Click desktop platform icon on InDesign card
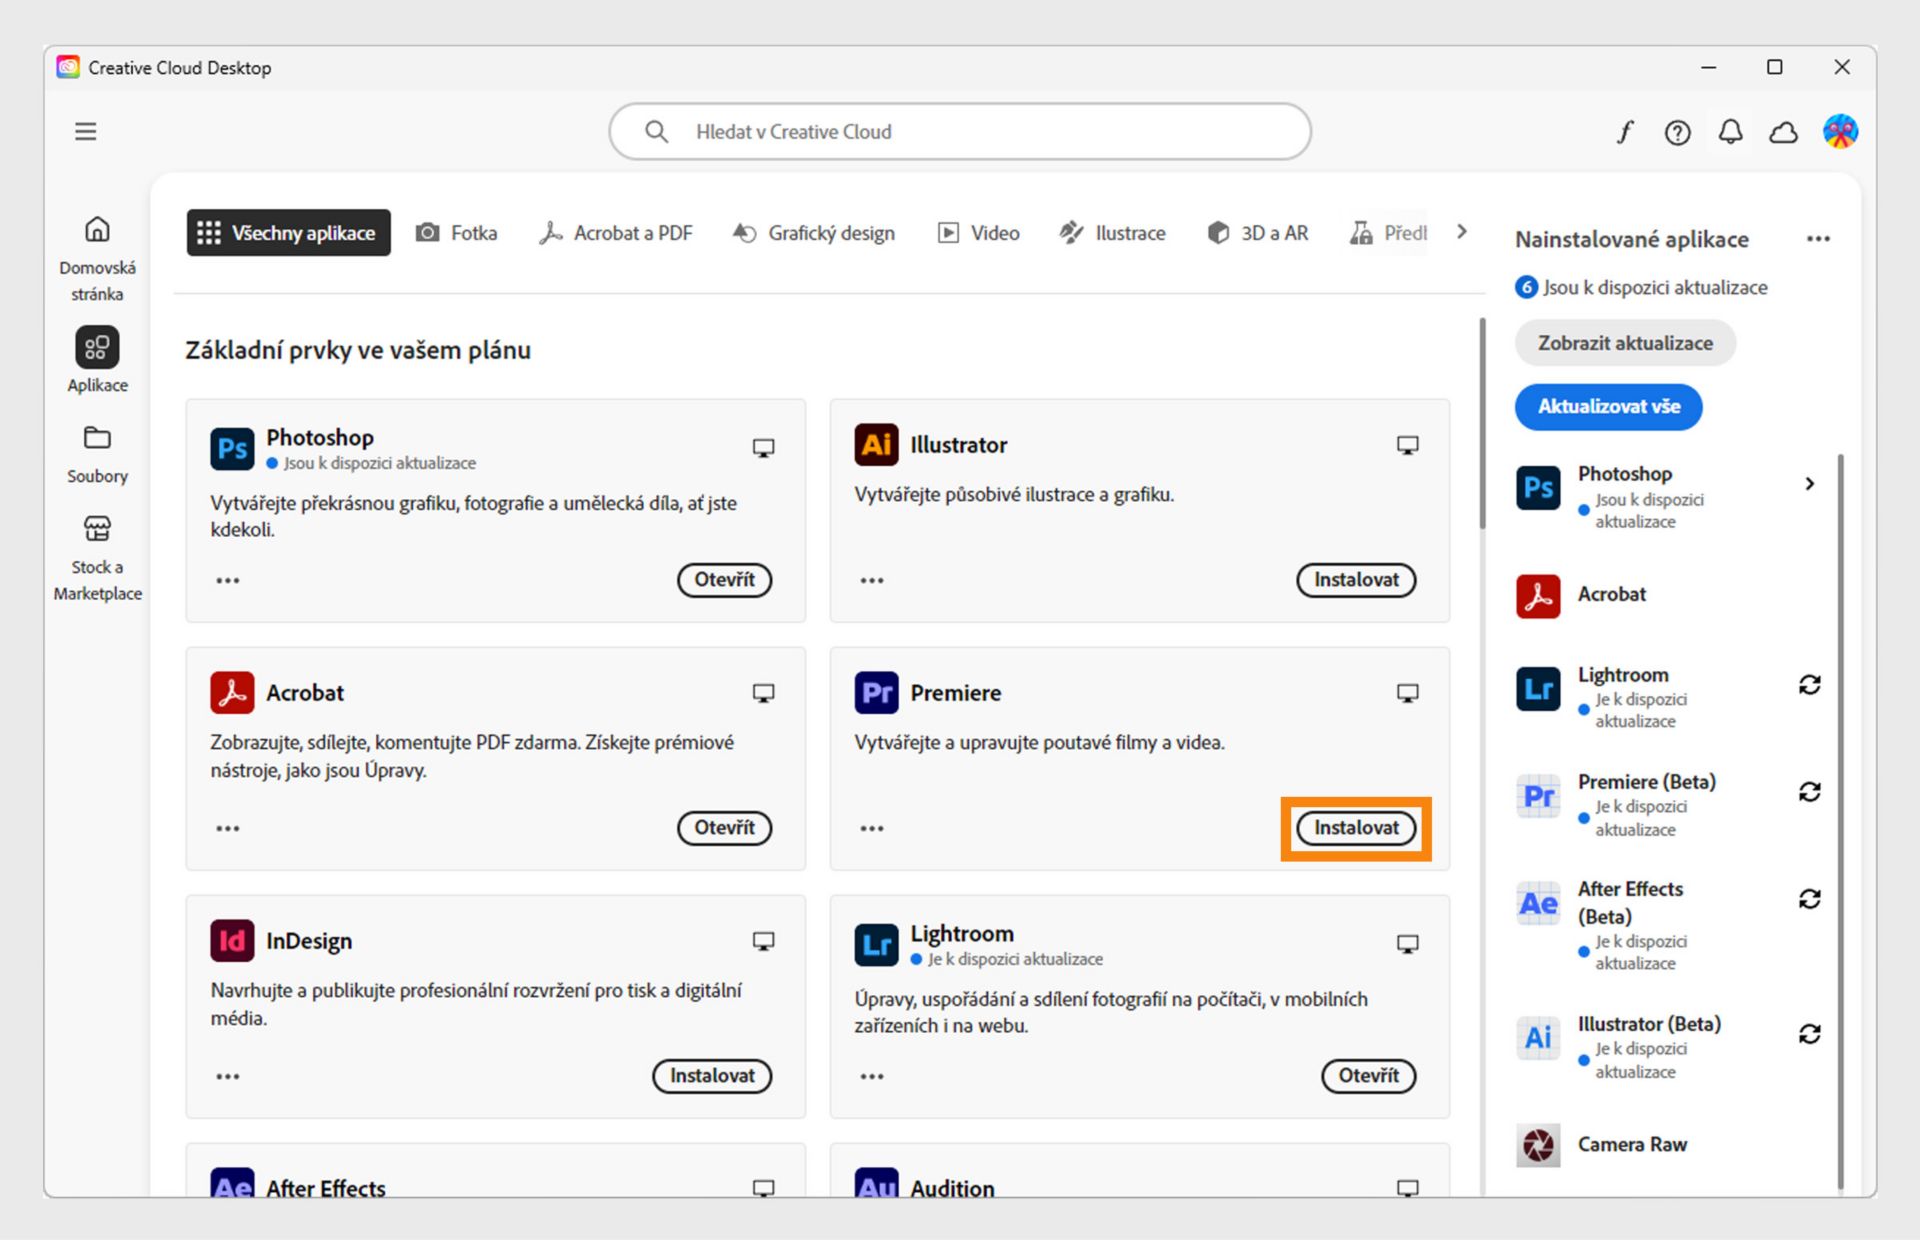This screenshot has width=1920, height=1240. pyautogui.click(x=763, y=941)
